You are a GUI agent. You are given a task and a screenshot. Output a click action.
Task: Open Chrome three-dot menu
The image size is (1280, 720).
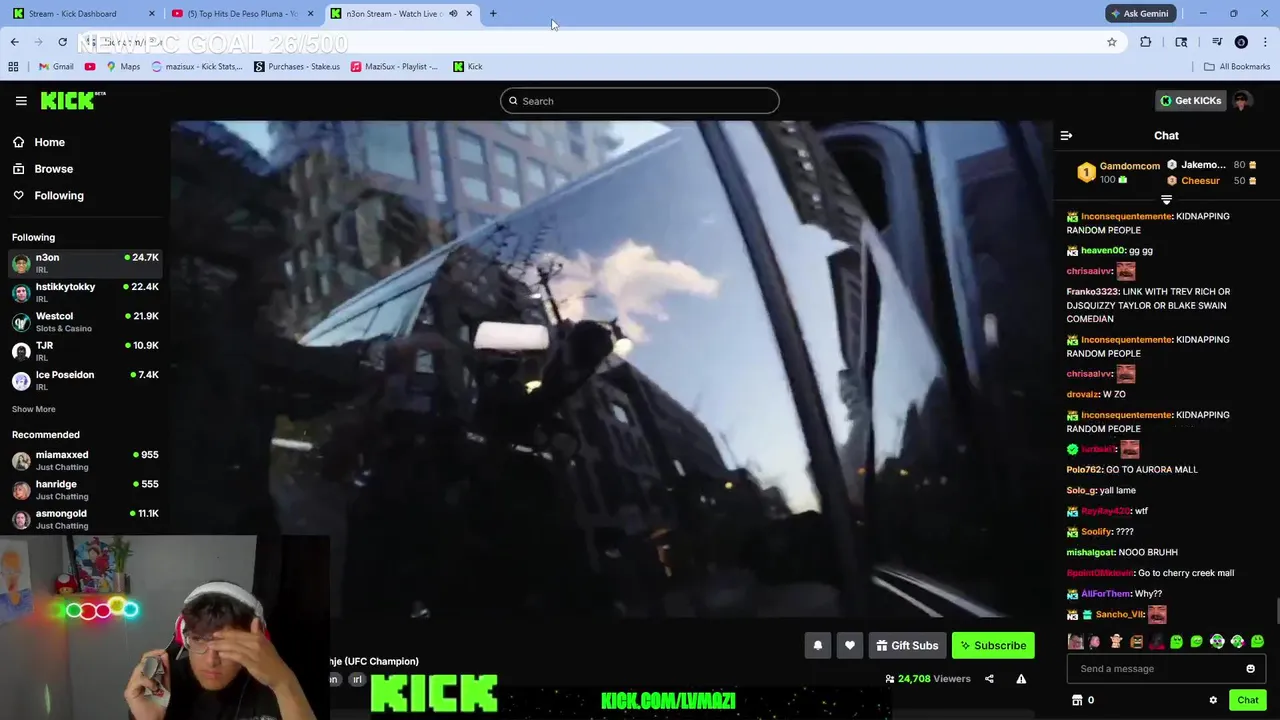coord(1265,42)
